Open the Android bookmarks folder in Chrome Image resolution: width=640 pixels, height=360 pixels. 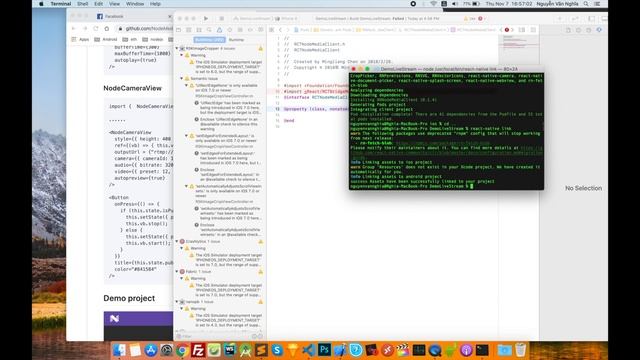click(x=105, y=40)
